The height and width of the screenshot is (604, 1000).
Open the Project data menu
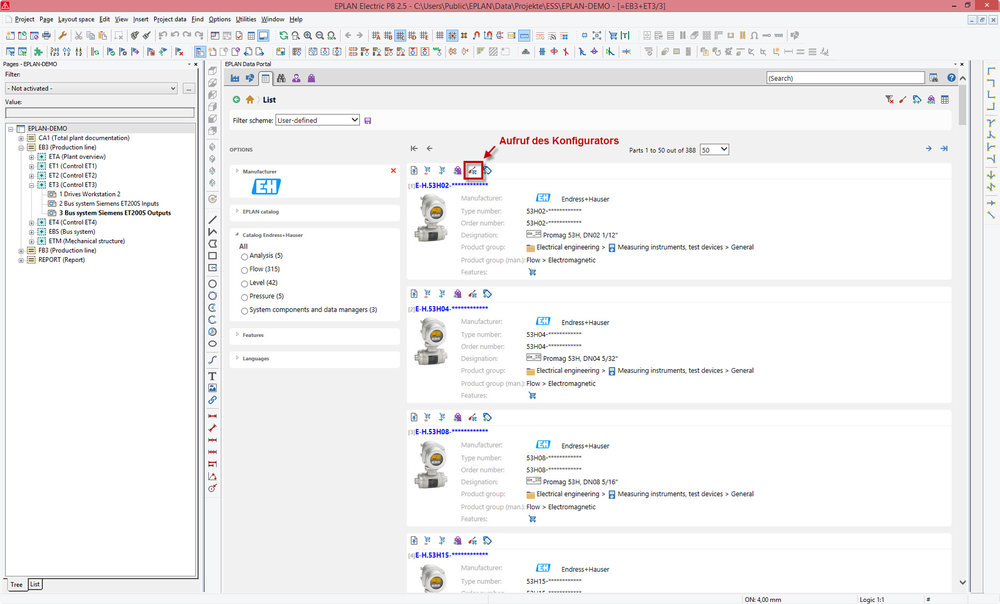(170, 19)
